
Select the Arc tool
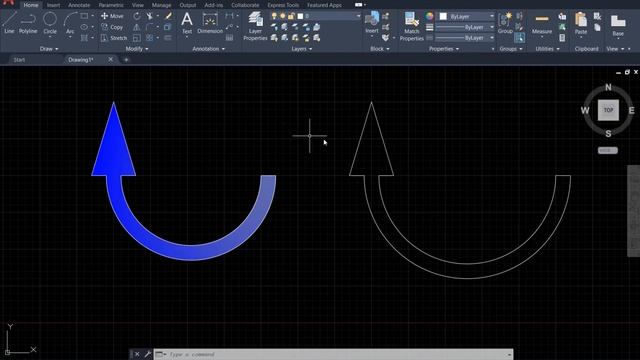point(70,23)
